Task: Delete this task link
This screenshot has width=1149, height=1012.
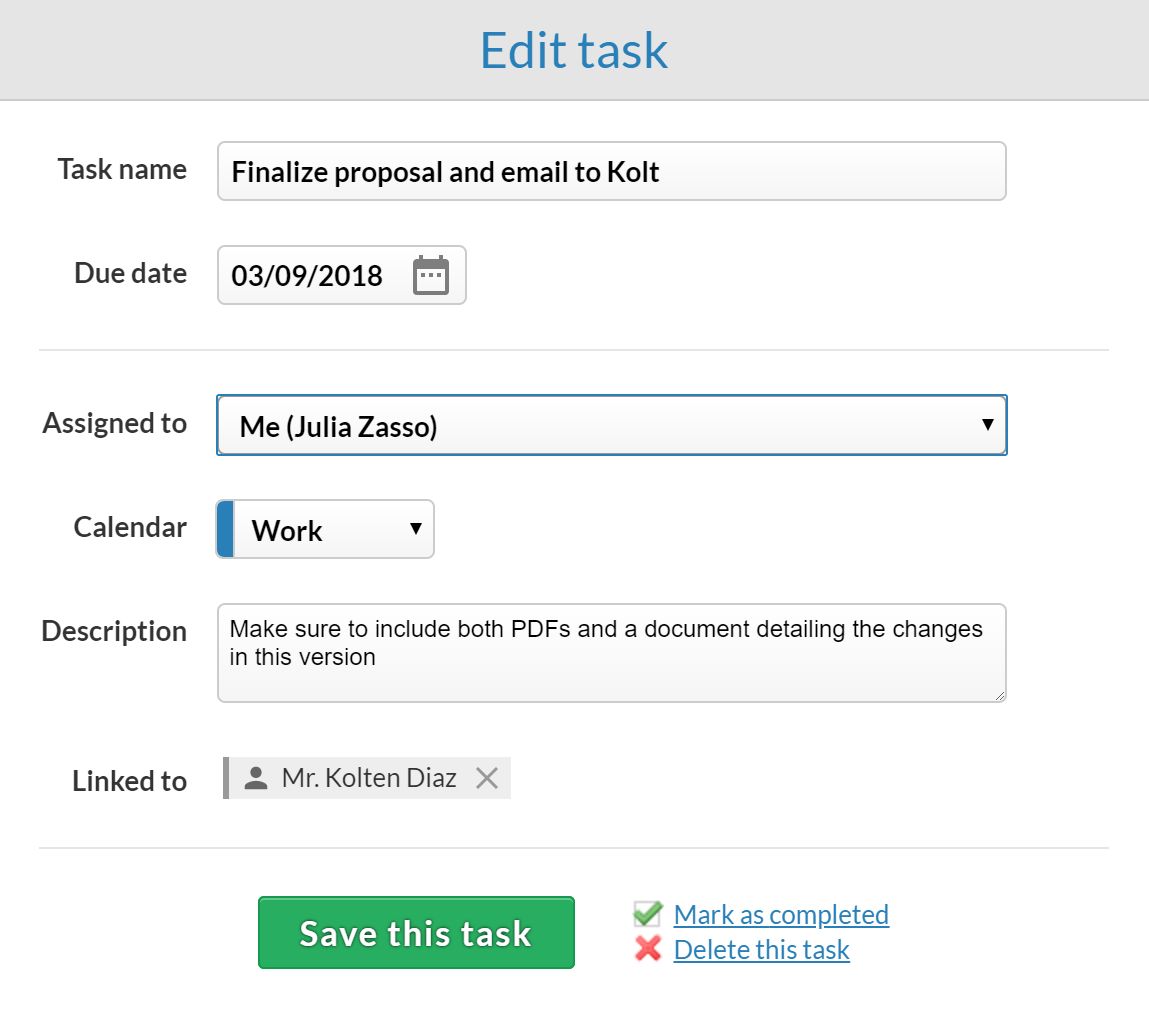Action: 761,950
